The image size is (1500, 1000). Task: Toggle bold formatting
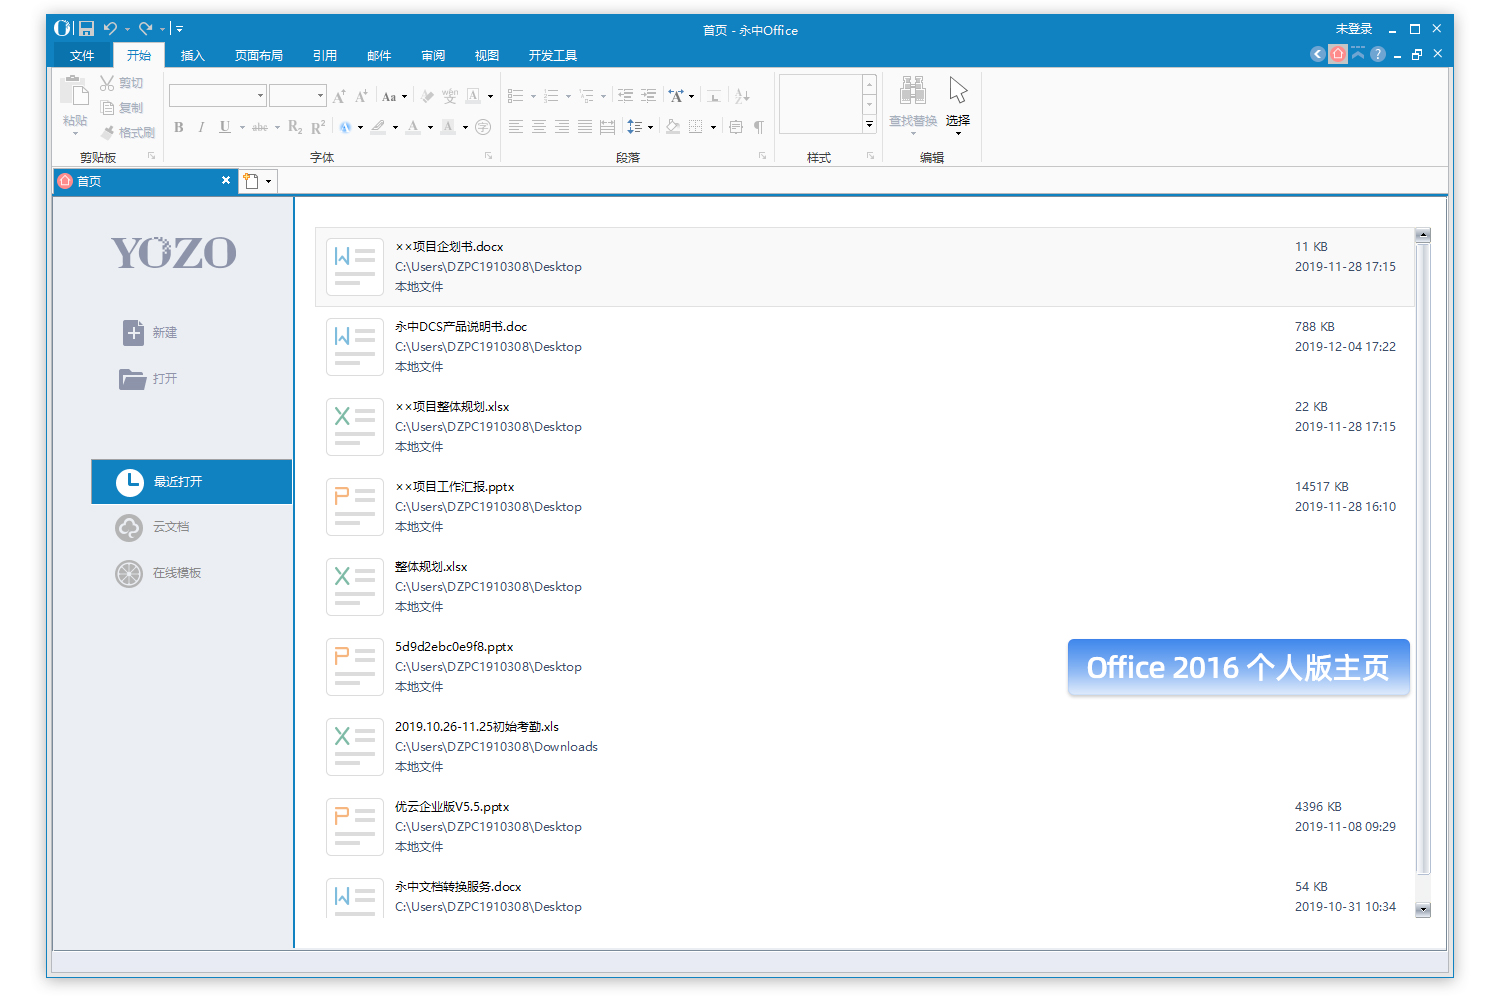(x=179, y=127)
